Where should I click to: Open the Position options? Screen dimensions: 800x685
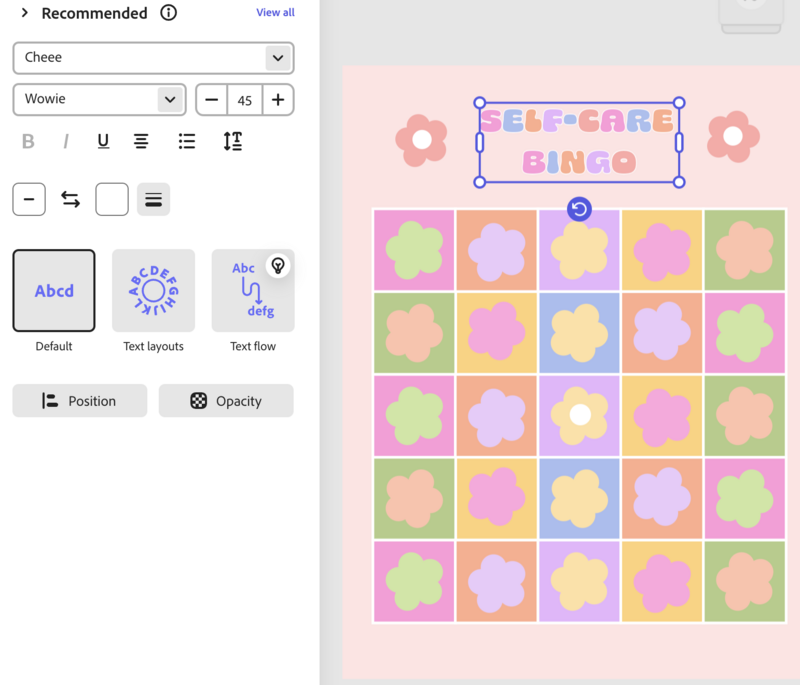(80, 401)
